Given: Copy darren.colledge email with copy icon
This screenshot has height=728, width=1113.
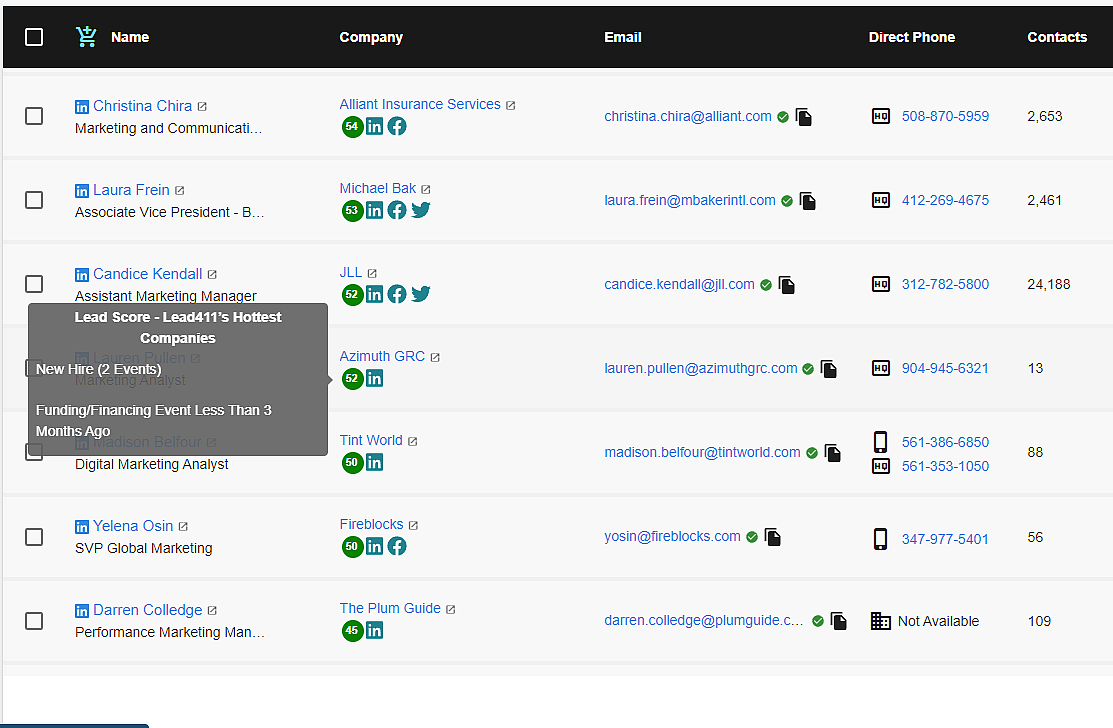Looking at the screenshot, I should tap(838, 621).
